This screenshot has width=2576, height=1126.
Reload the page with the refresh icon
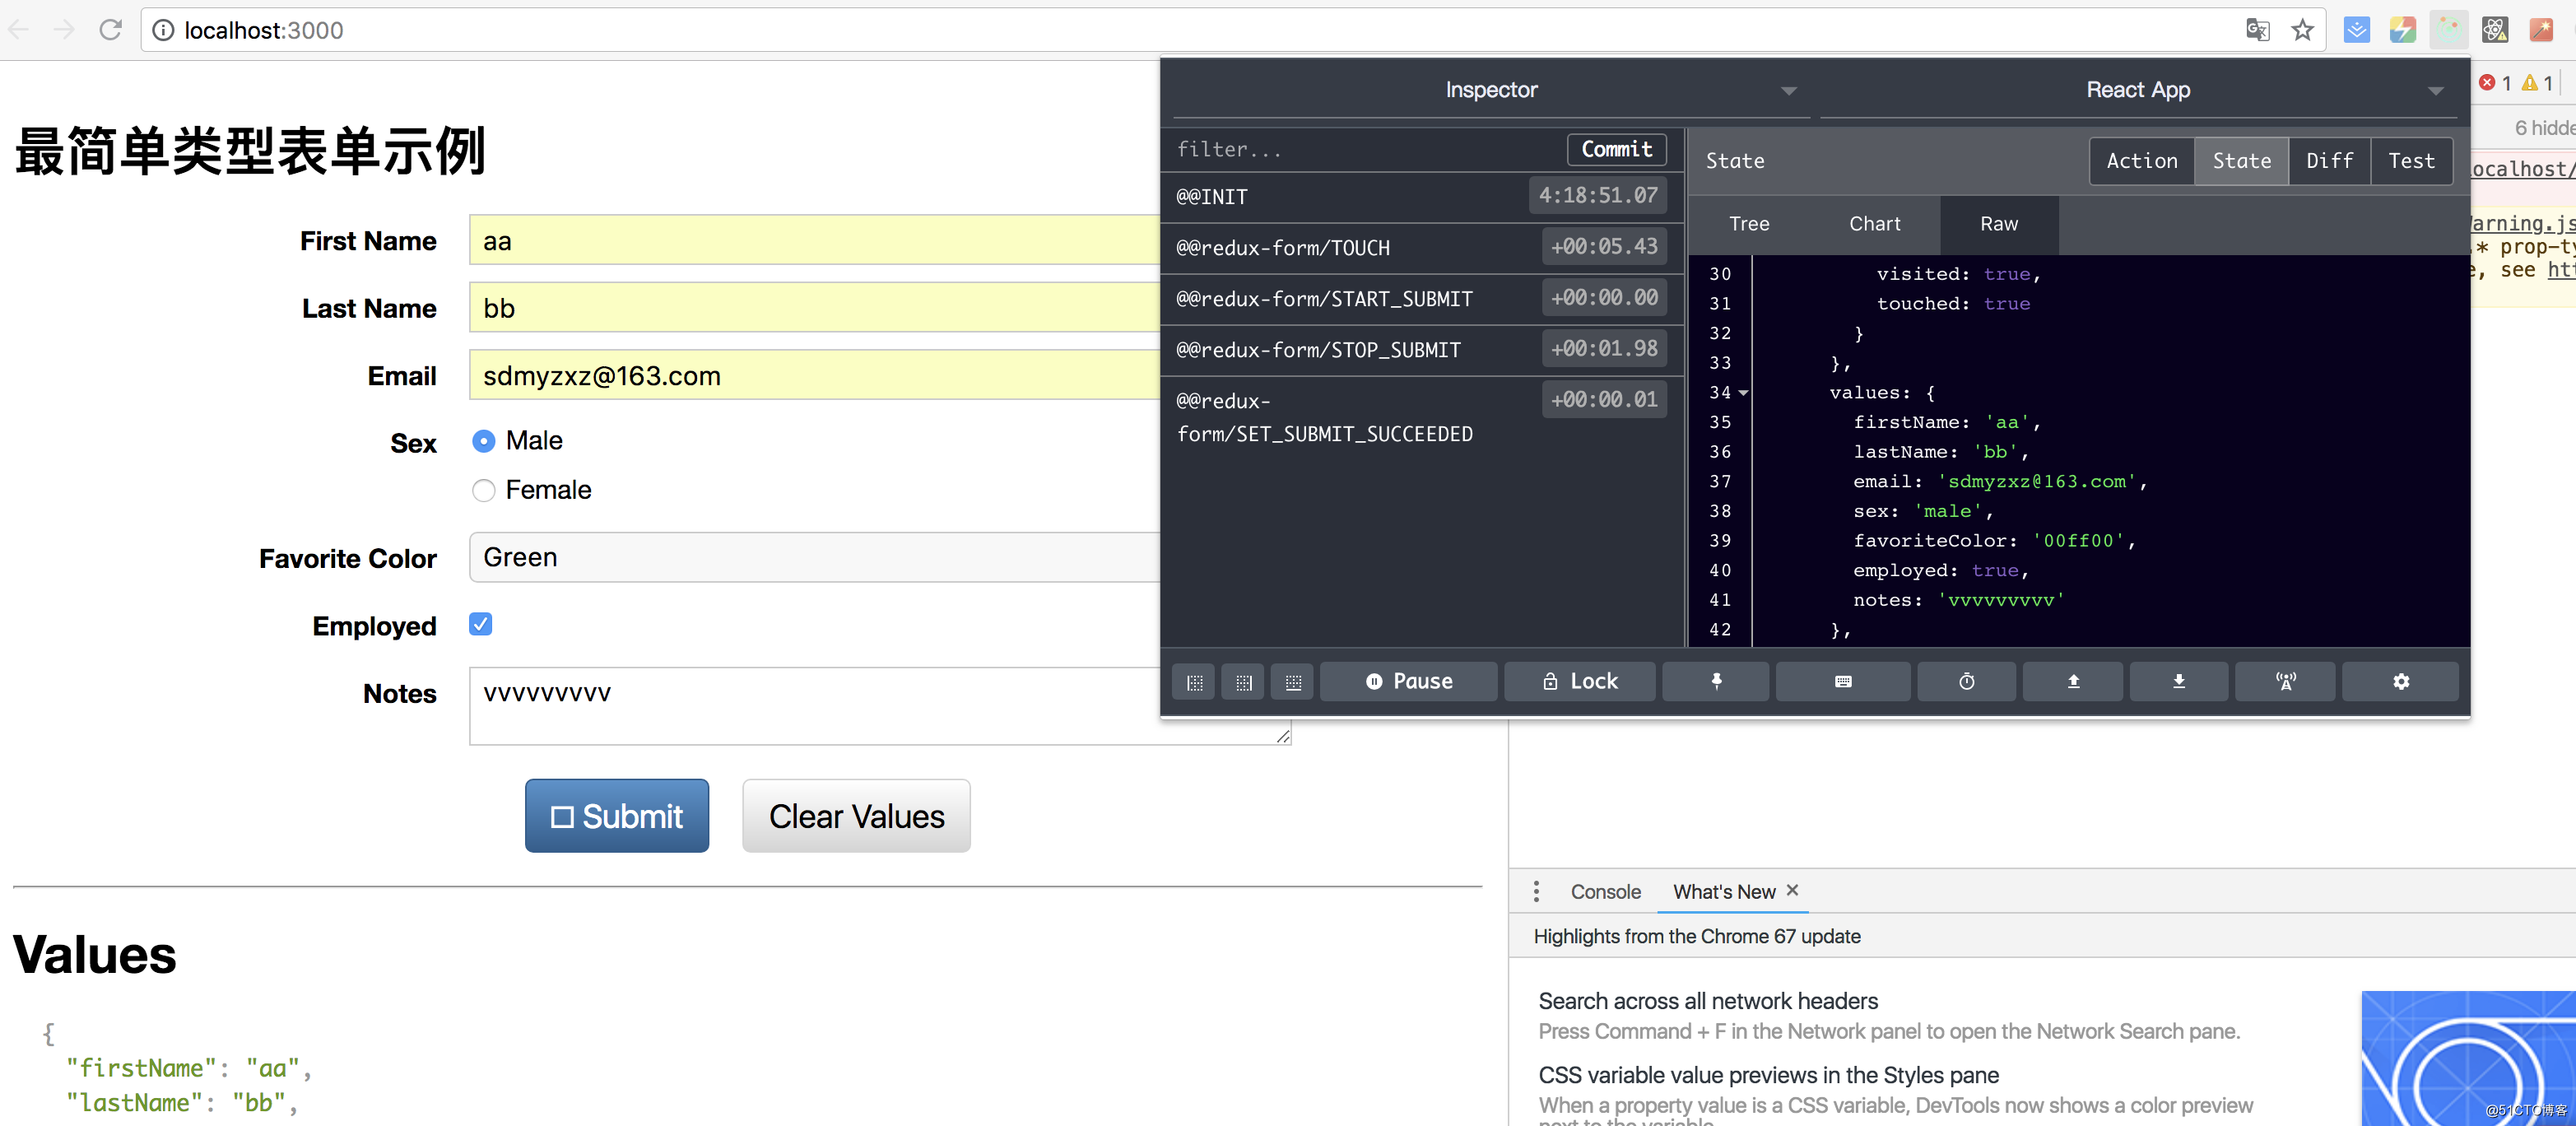coord(110,30)
